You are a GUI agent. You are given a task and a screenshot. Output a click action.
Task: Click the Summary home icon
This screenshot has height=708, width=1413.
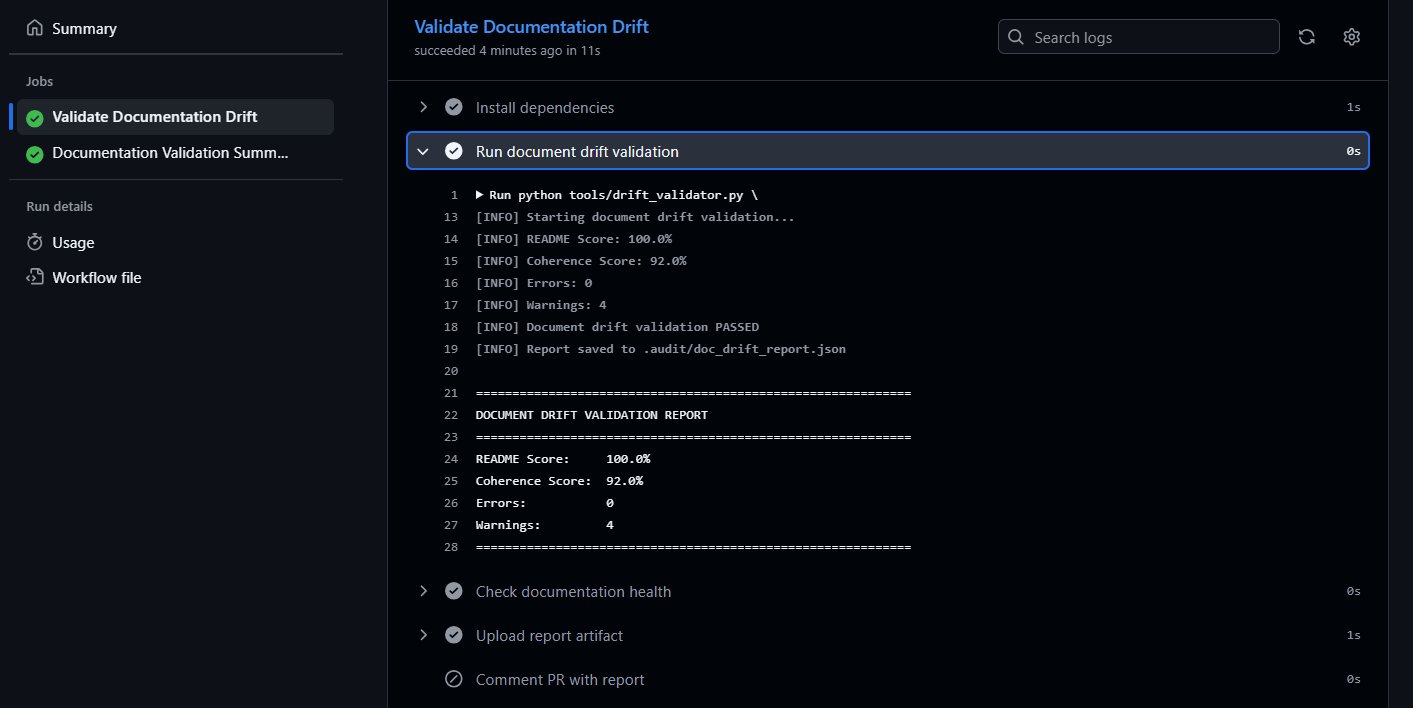click(34, 29)
